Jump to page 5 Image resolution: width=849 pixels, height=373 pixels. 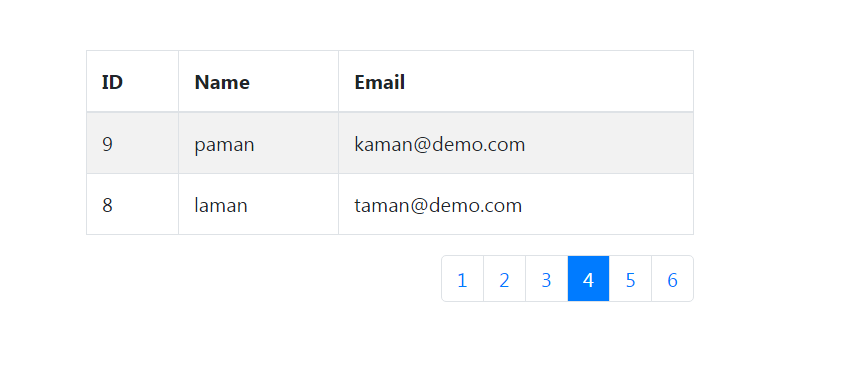click(x=630, y=278)
